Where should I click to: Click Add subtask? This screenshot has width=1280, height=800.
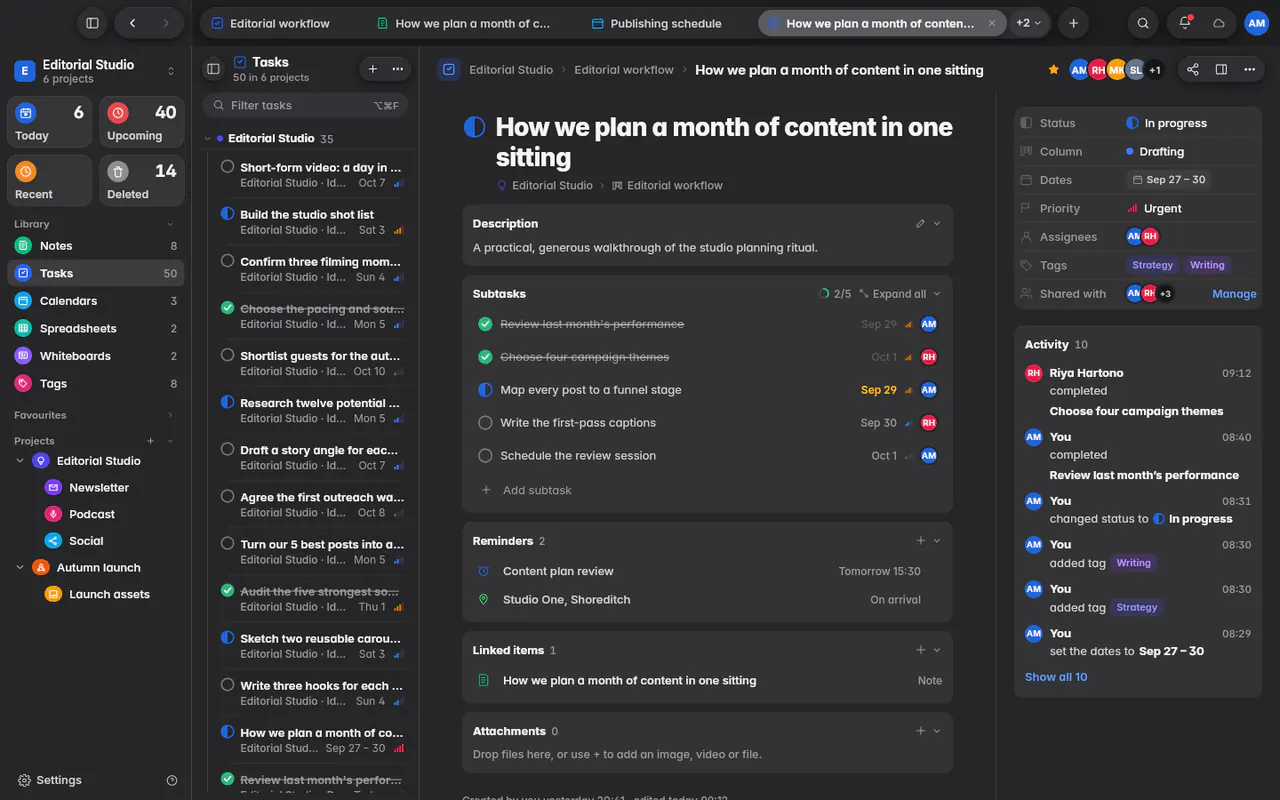[x=537, y=490]
